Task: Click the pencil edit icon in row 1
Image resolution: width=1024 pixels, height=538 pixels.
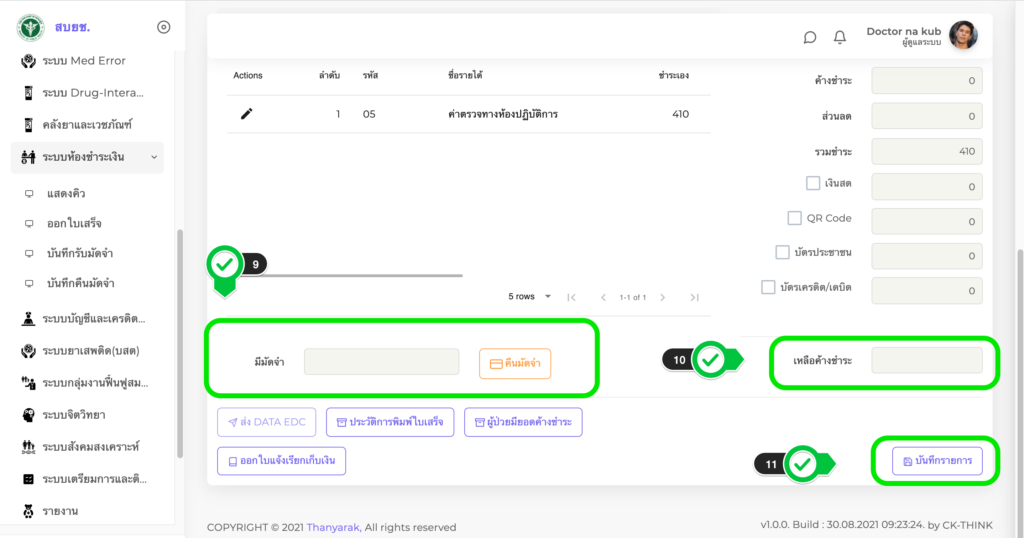Action: click(x=247, y=114)
